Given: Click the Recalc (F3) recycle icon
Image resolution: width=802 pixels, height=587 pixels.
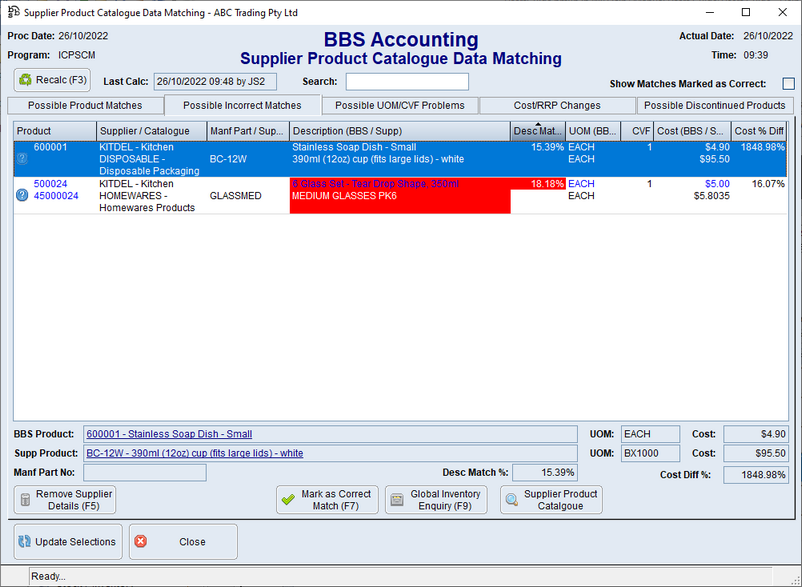Looking at the screenshot, I should (x=26, y=79).
